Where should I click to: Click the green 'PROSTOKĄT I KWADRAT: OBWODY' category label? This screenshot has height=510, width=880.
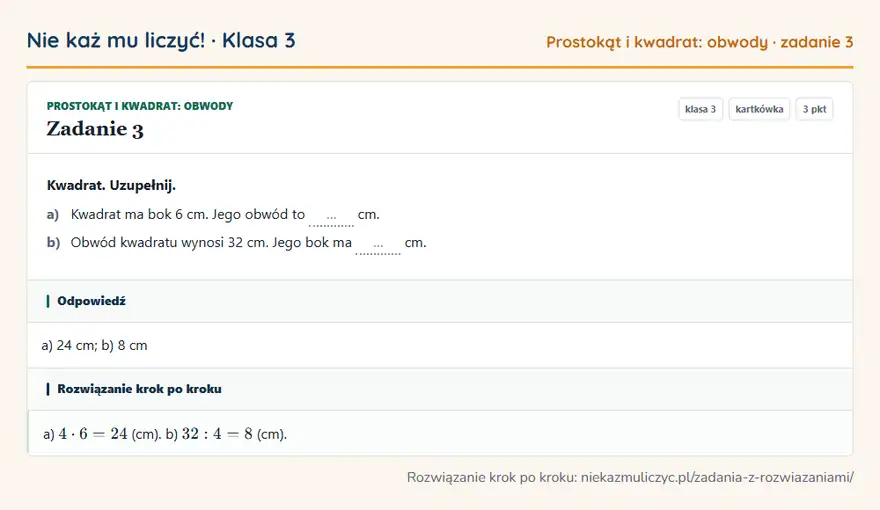tap(140, 106)
